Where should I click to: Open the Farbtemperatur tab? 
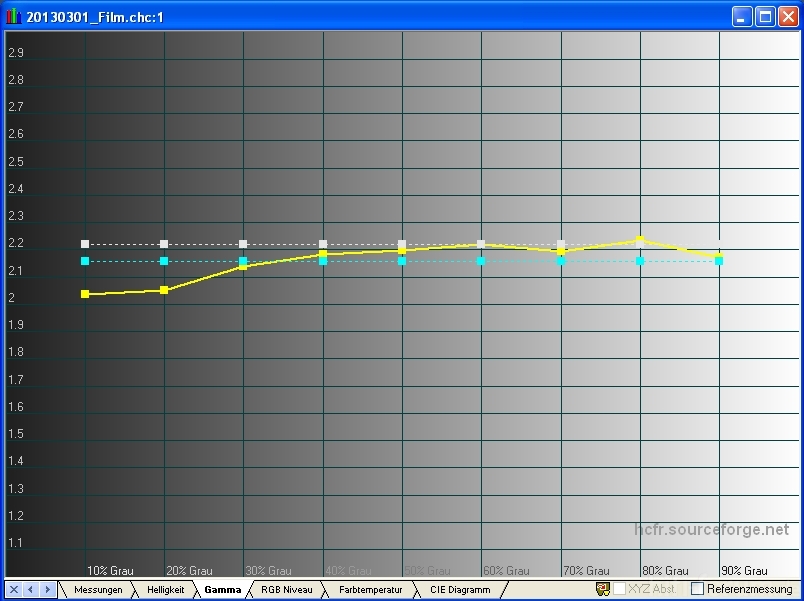pos(370,590)
